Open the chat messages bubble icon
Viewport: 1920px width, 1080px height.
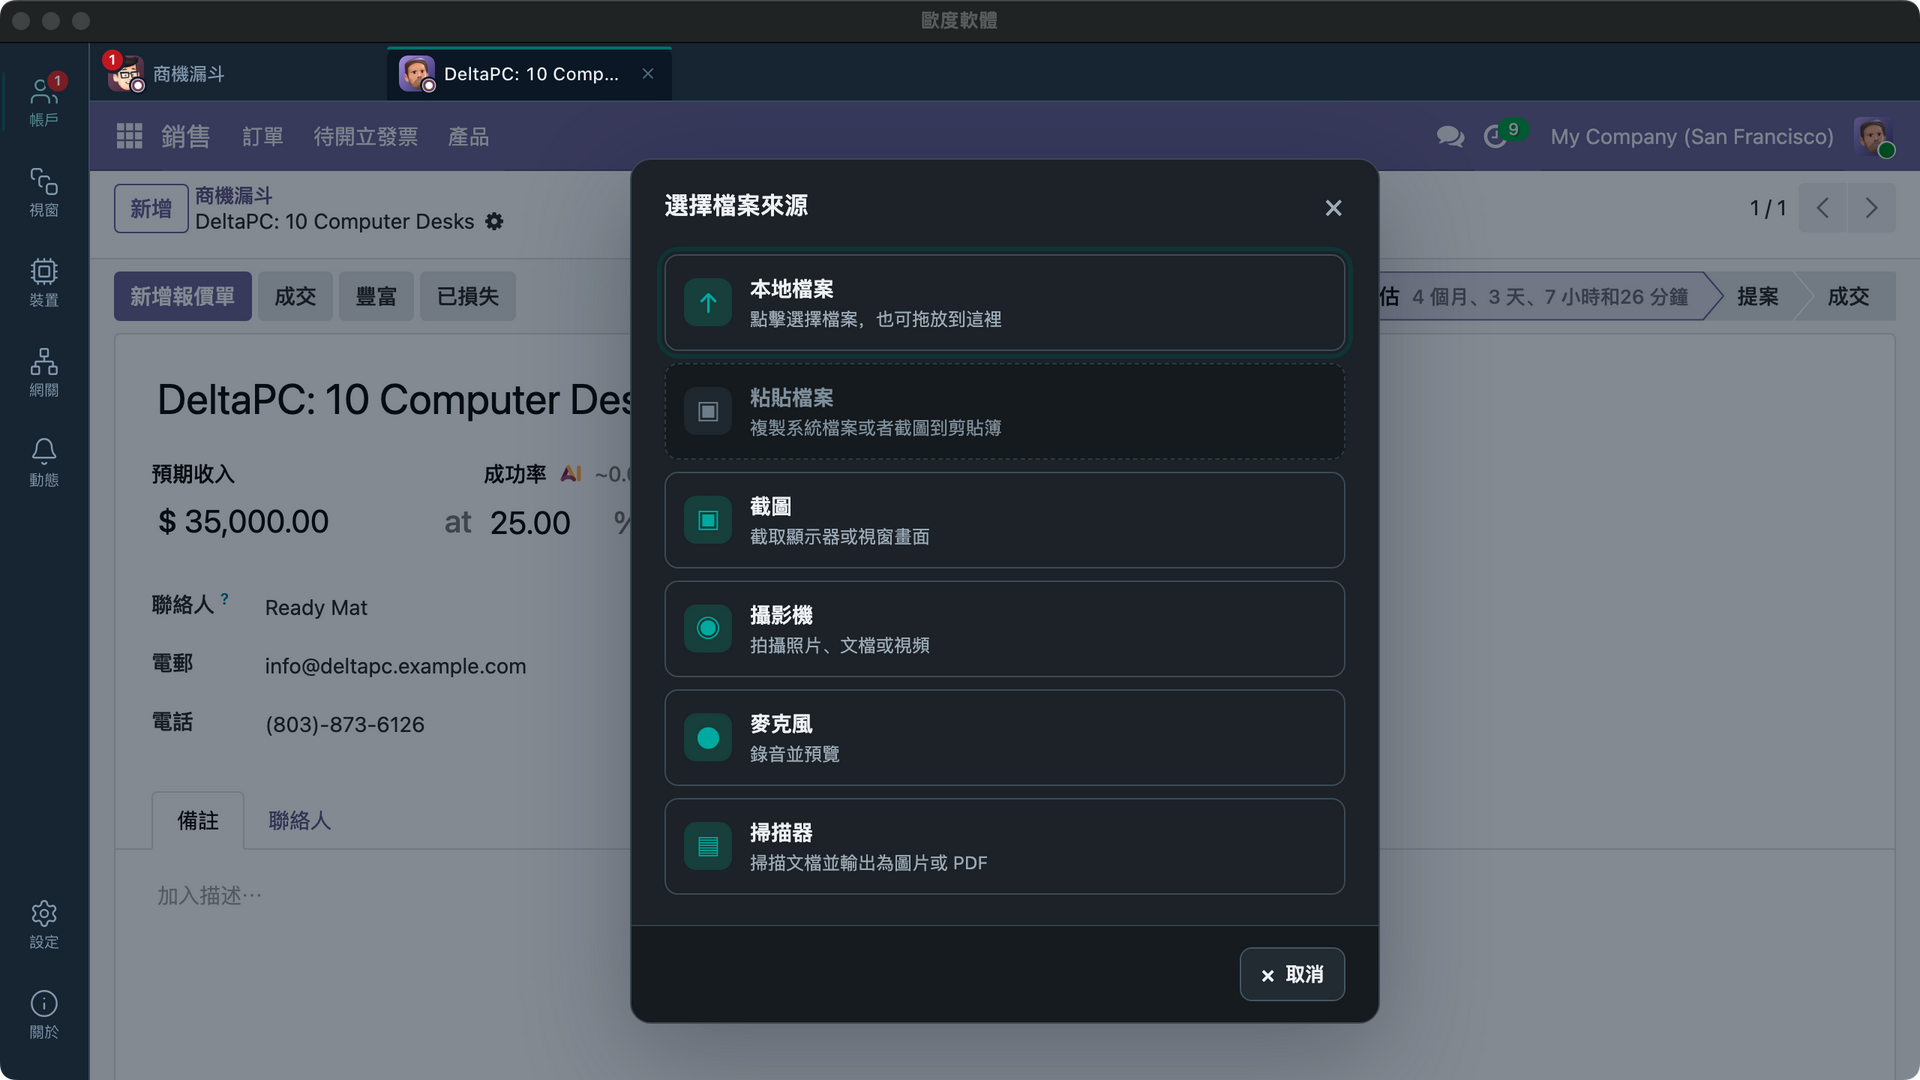(1450, 136)
